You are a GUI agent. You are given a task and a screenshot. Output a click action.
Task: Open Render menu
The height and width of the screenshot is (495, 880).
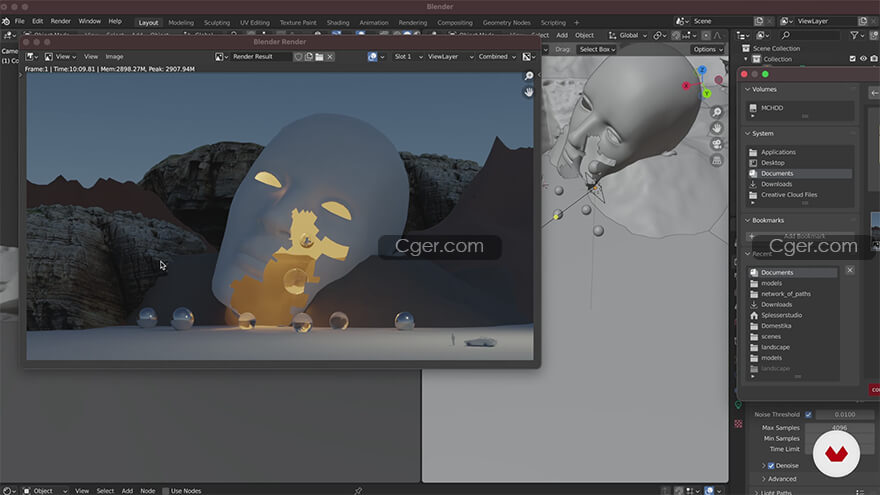tap(61, 21)
